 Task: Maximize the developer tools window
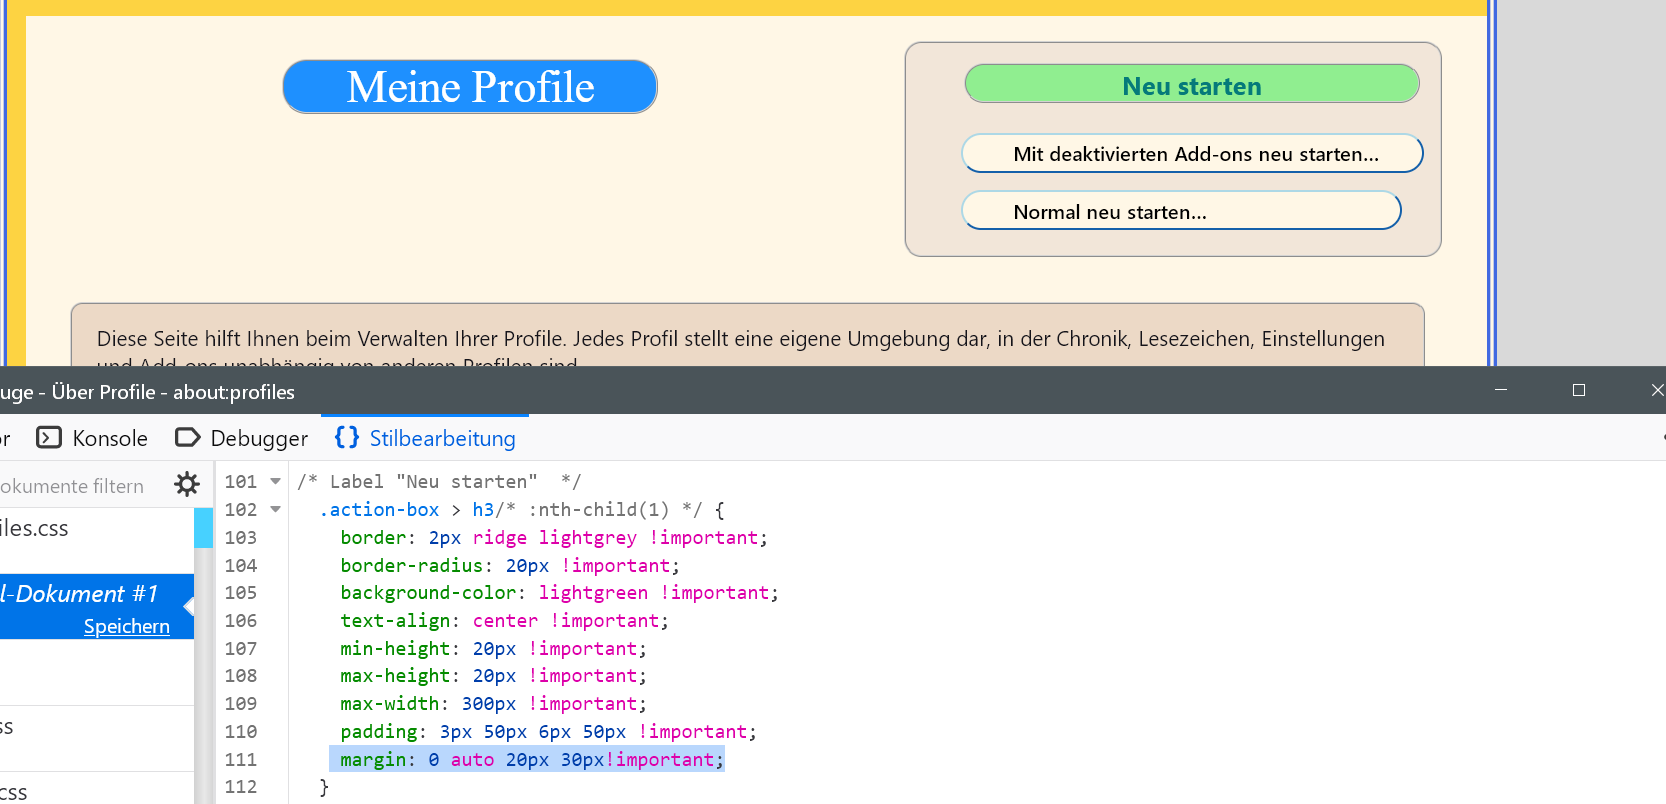pyautogui.click(x=1579, y=390)
